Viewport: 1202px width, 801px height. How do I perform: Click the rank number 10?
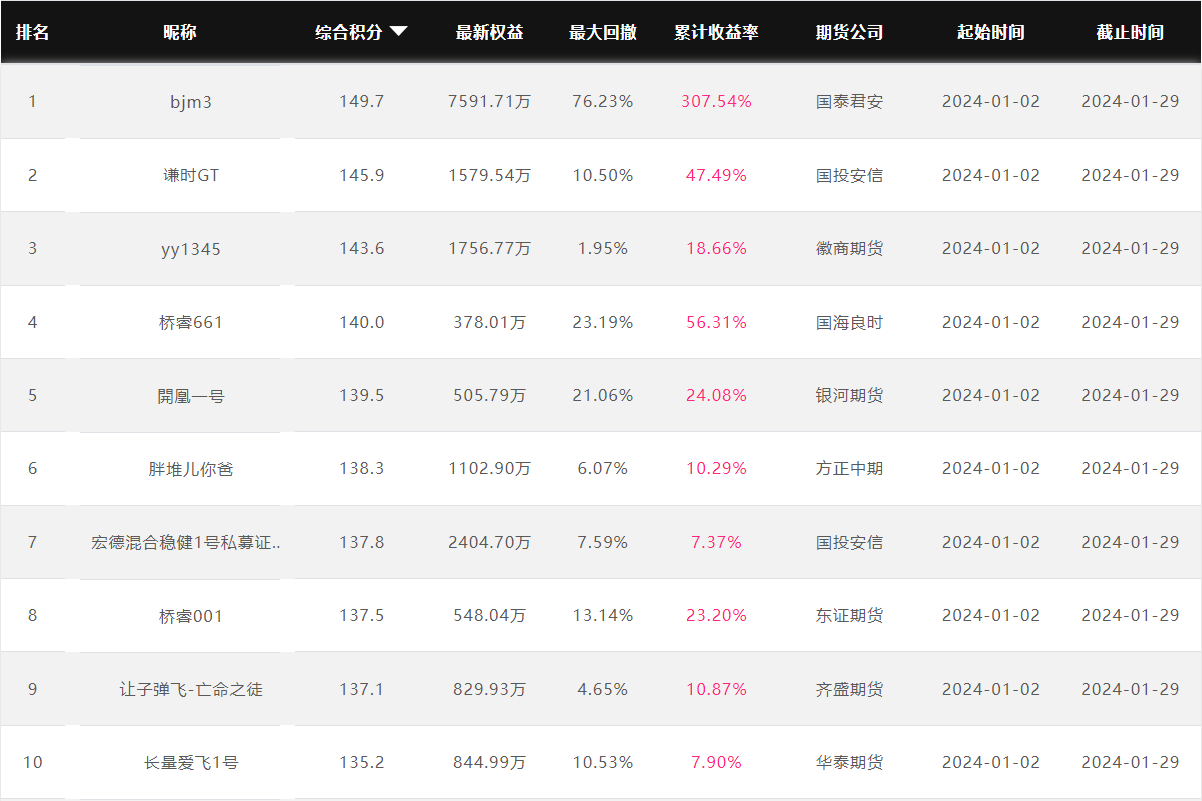[x=33, y=763]
